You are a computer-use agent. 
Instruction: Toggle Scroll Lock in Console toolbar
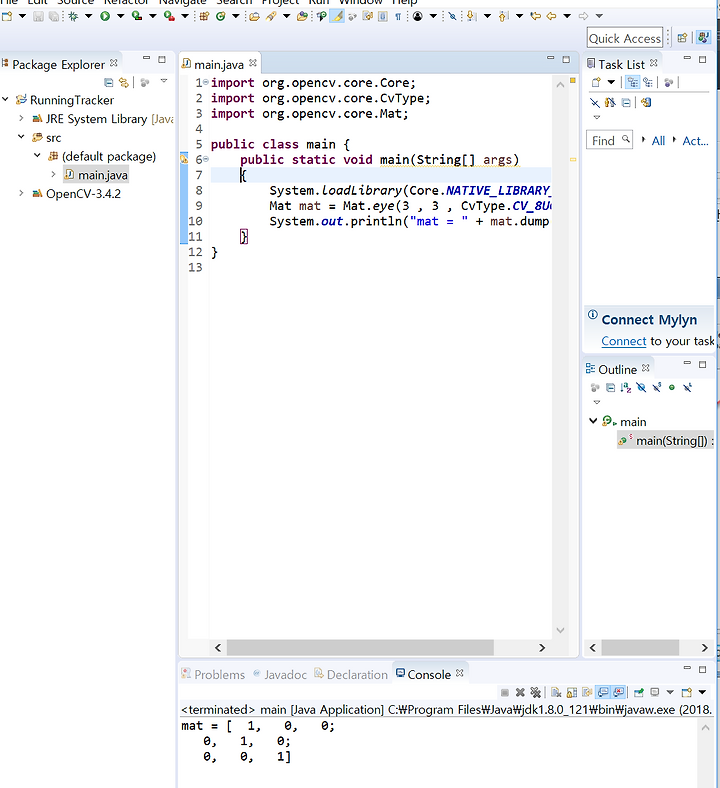tap(571, 693)
